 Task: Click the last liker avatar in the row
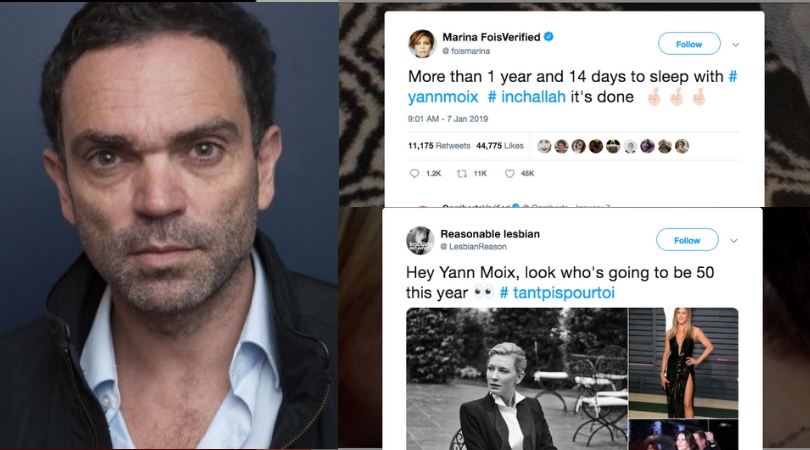pos(682,146)
